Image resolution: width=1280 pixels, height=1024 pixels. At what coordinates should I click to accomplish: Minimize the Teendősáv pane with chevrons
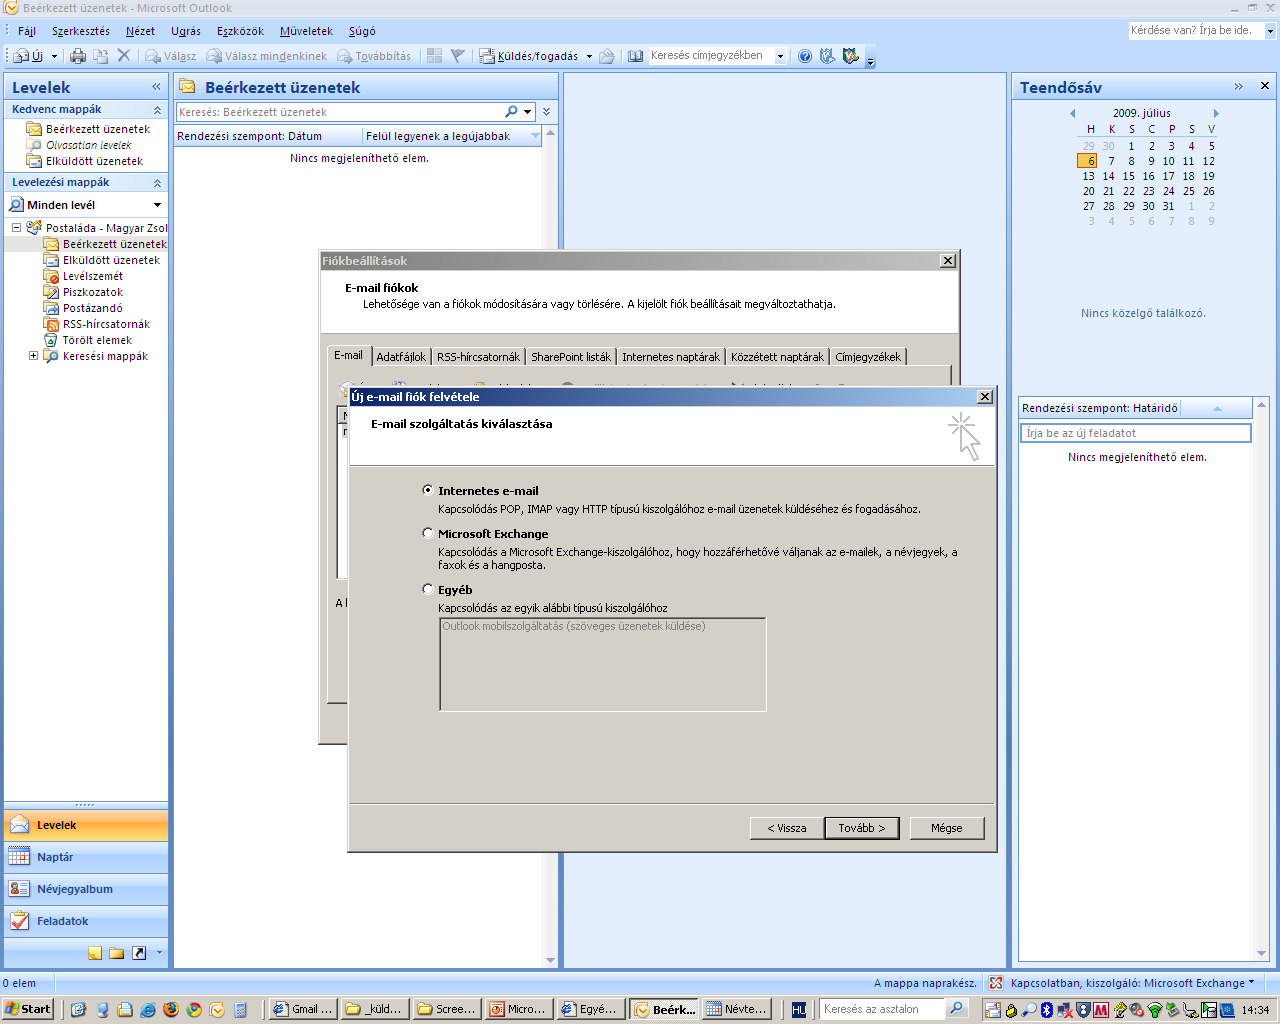click(1238, 87)
